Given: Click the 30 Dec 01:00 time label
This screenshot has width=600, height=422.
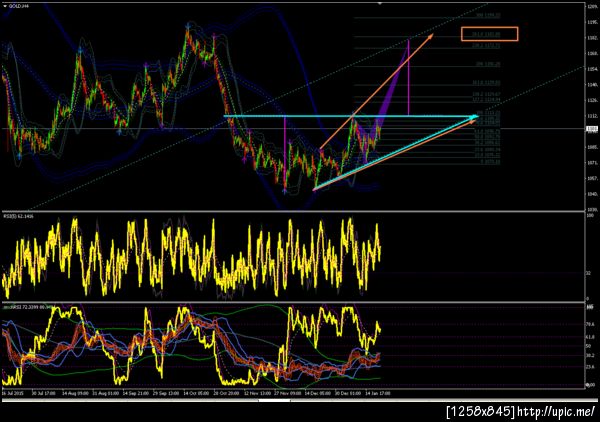Looking at the screenshot, I should click(348, 393).
